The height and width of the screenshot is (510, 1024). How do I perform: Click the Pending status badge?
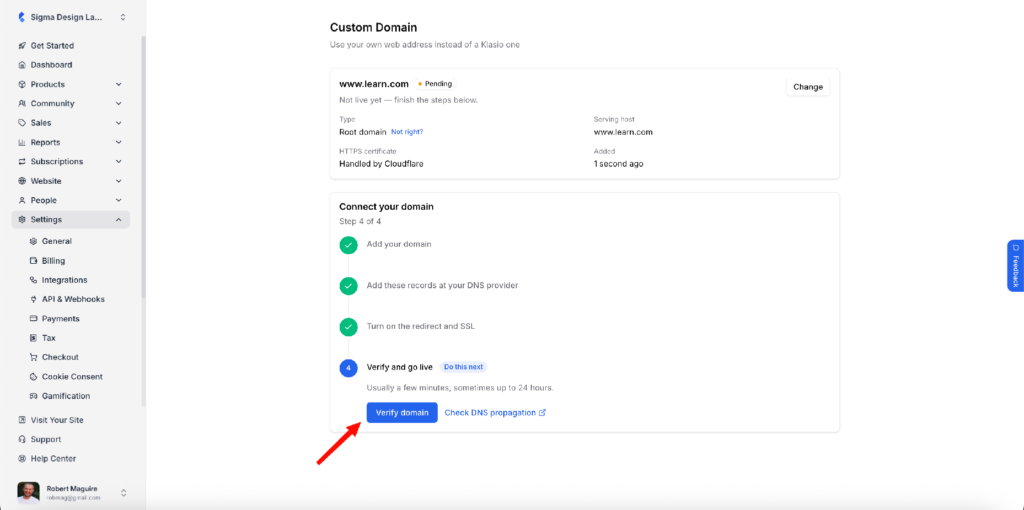[435, 84]
